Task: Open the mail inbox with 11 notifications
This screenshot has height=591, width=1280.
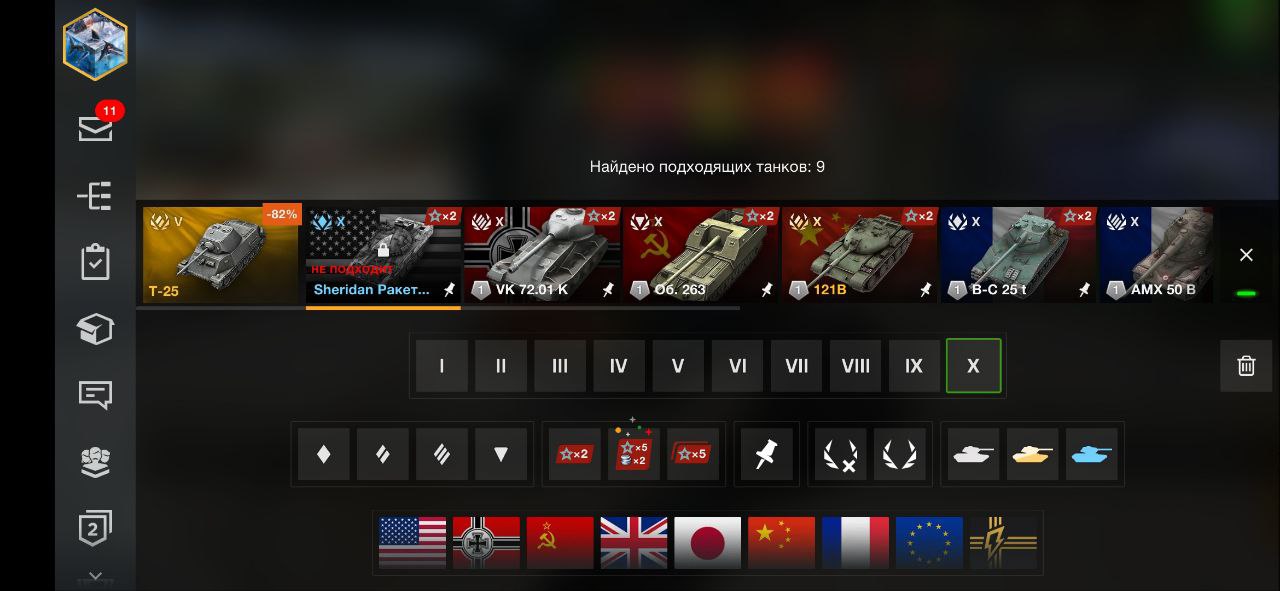Action: pyautogui.click(x=96, y=125)
